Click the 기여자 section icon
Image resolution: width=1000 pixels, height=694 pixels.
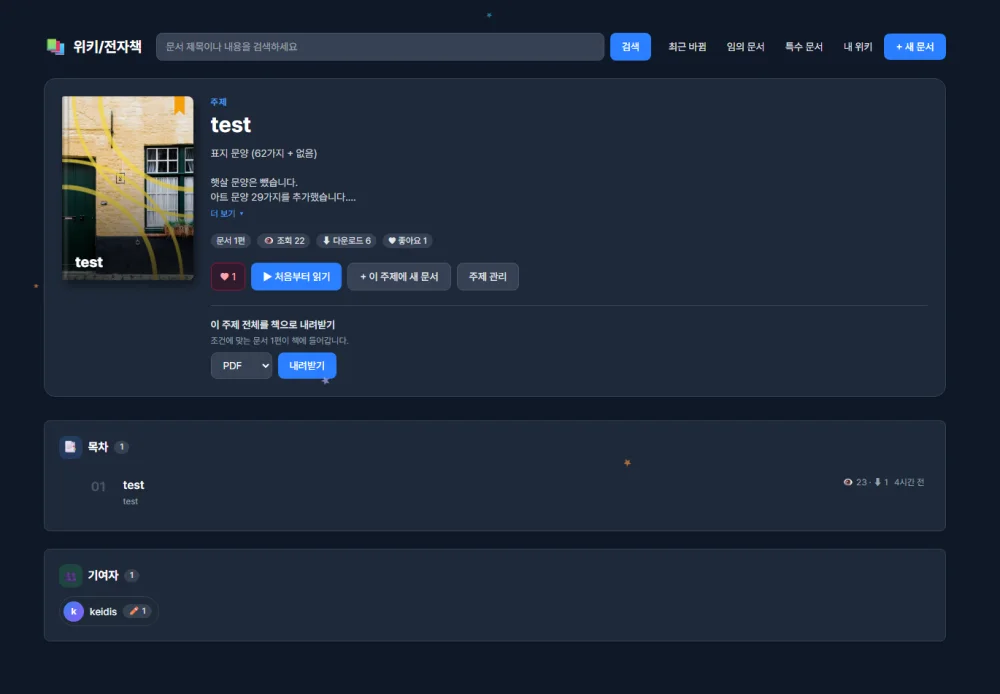click(x=70, y=576)
